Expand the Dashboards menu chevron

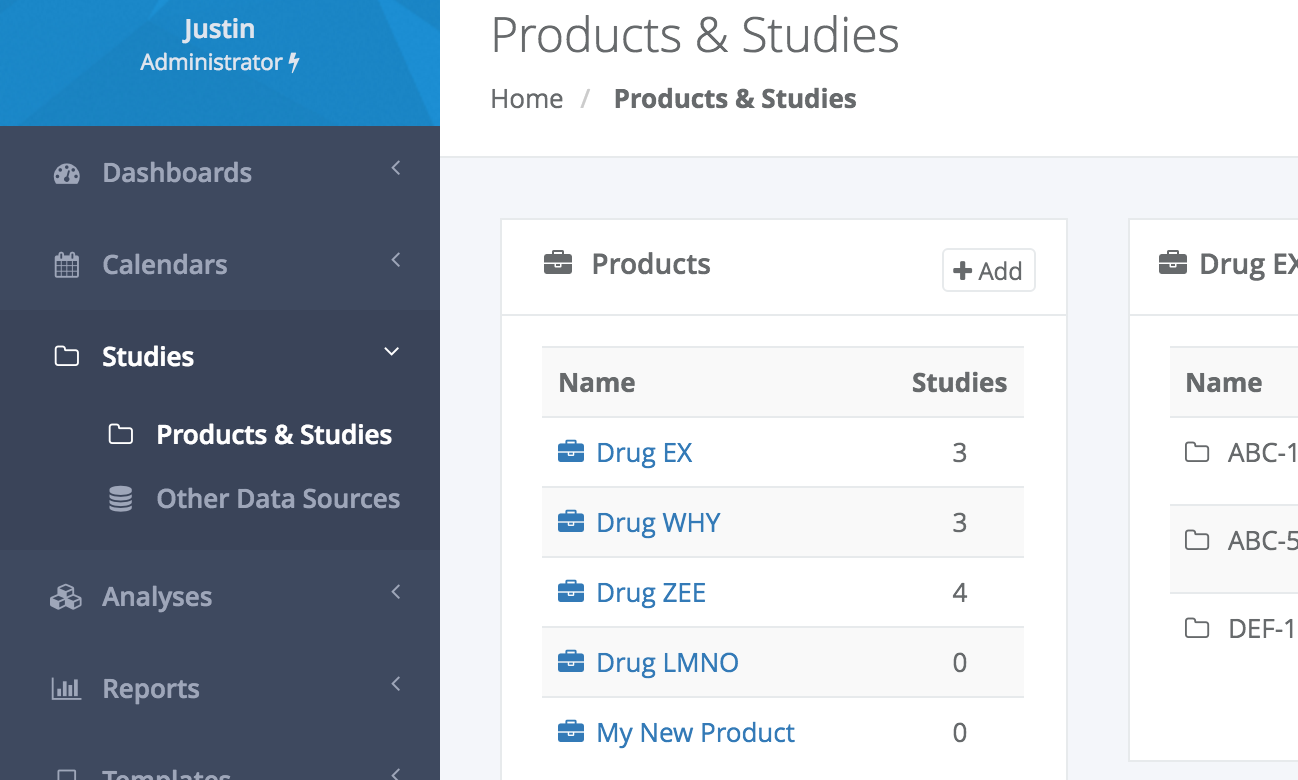pos(396,168)
